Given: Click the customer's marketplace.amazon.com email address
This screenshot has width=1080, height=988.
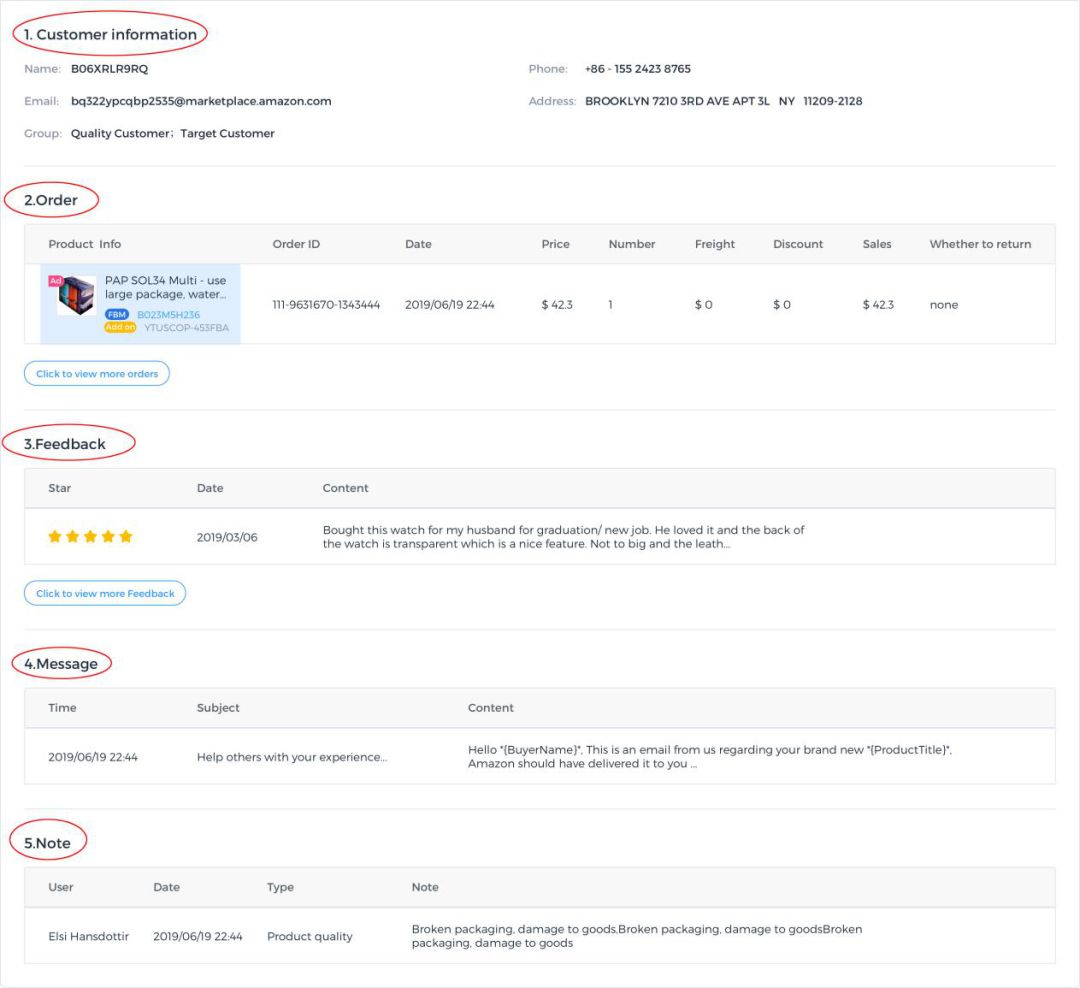Looking at the screenshot, I should point(201,101).
